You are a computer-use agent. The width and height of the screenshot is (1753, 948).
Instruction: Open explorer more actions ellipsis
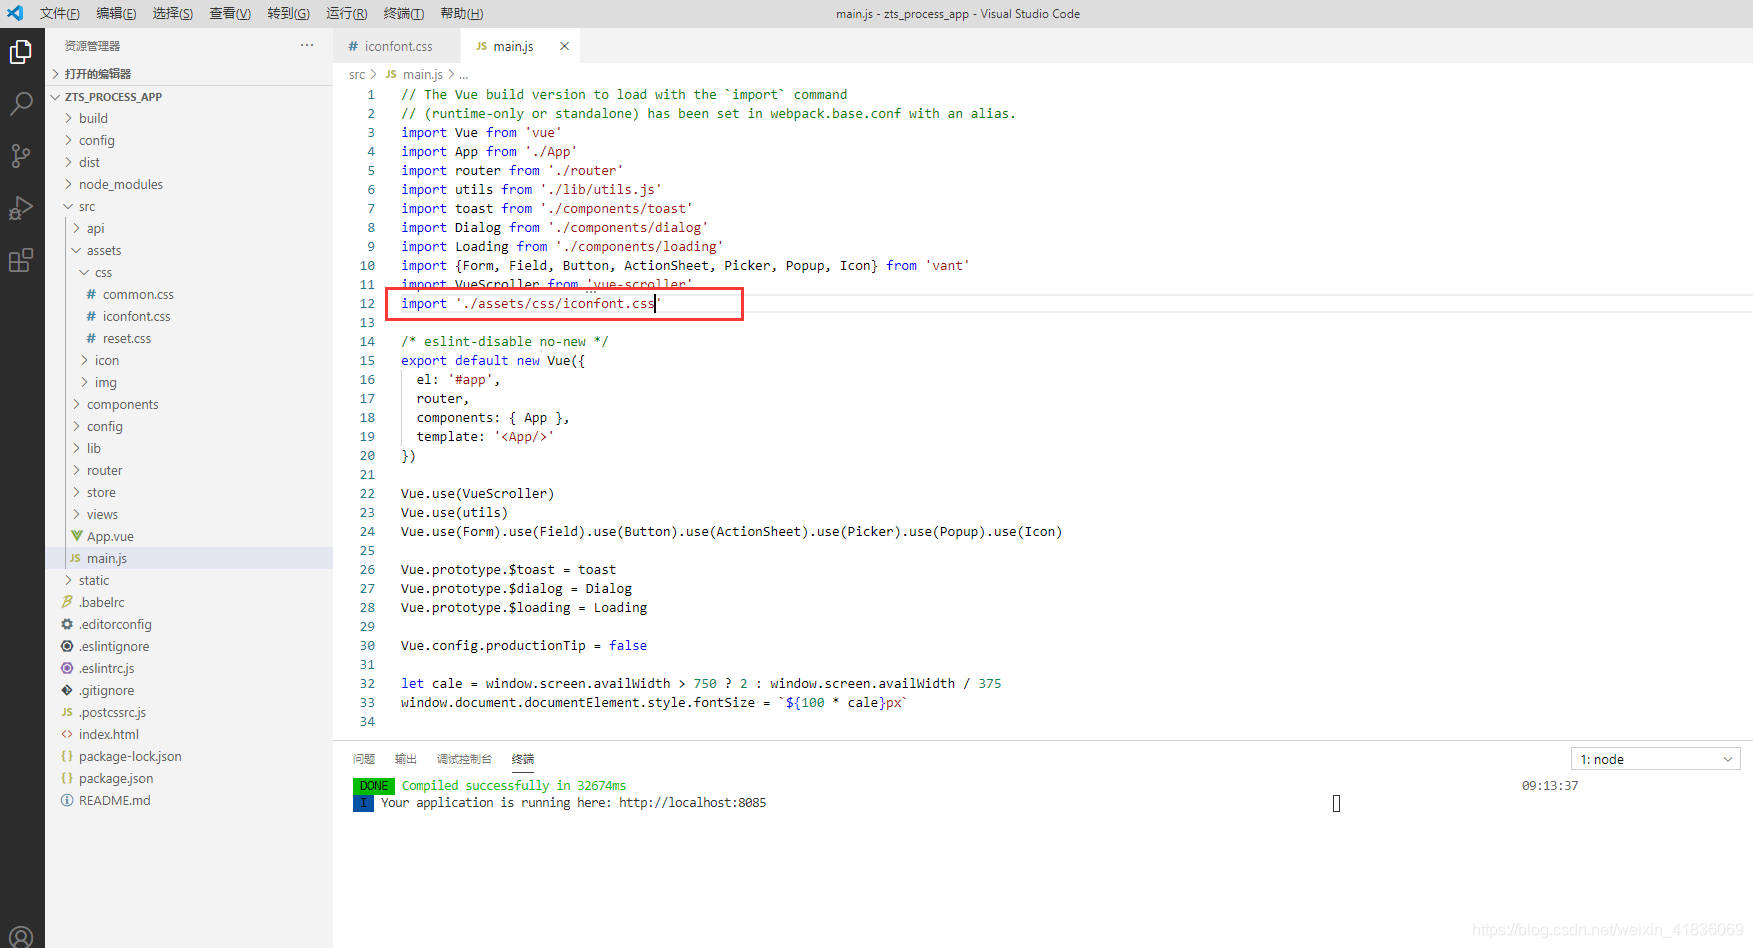click(x=307, y=45)
